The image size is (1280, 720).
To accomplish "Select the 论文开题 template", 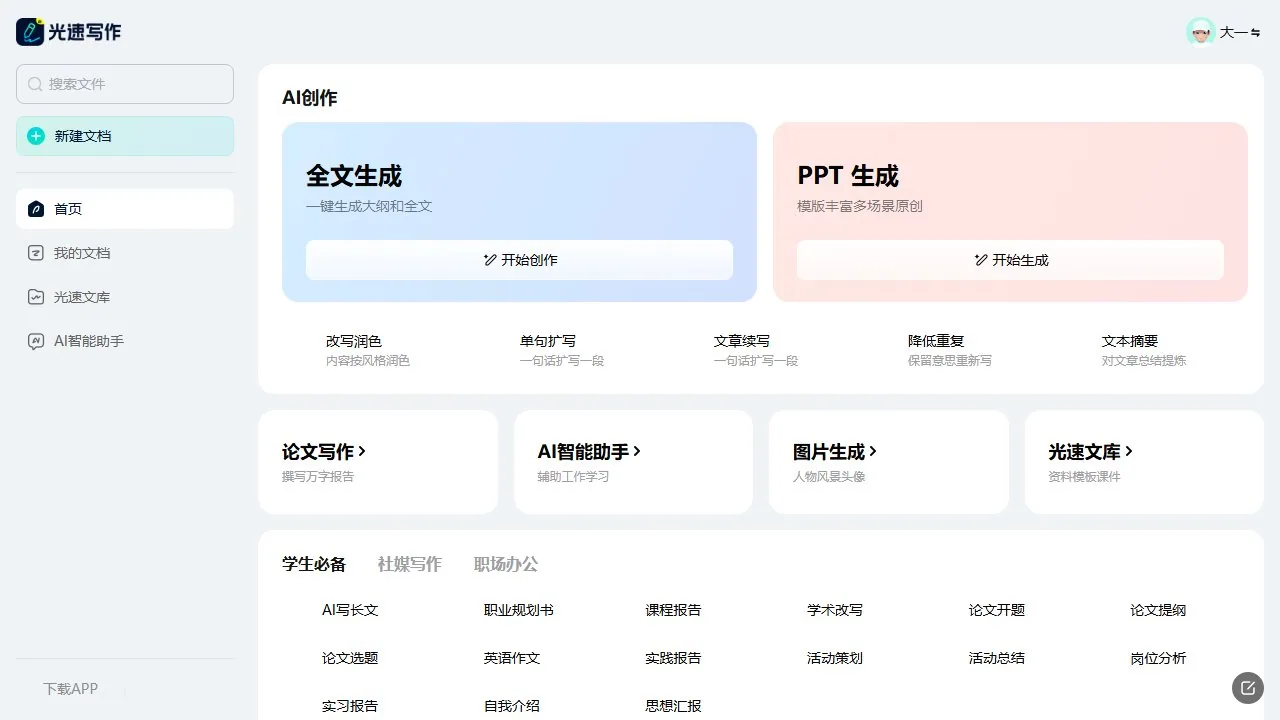I will (x=997, y=610).
